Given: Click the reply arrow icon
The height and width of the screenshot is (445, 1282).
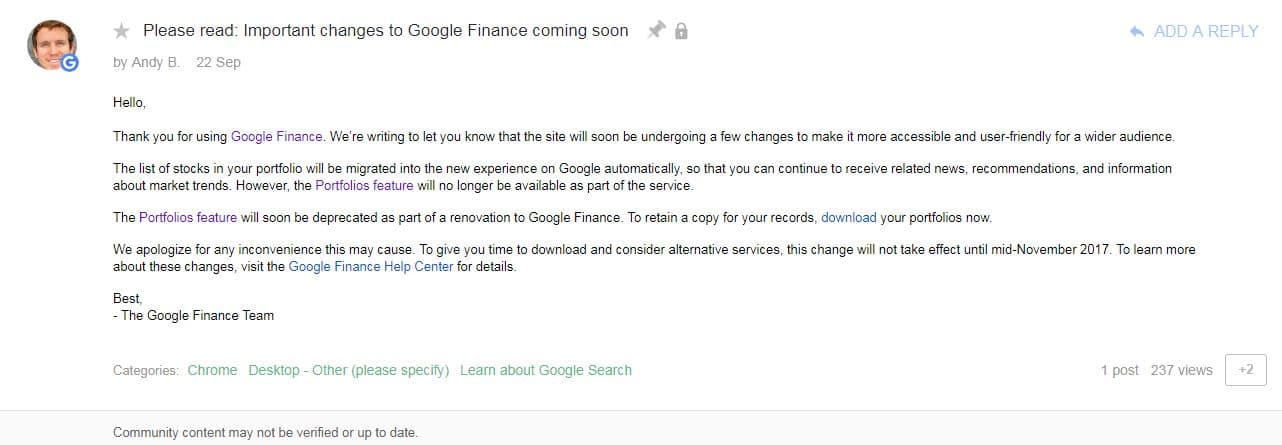Looking at the screenshot, I should pos(1136,32).
